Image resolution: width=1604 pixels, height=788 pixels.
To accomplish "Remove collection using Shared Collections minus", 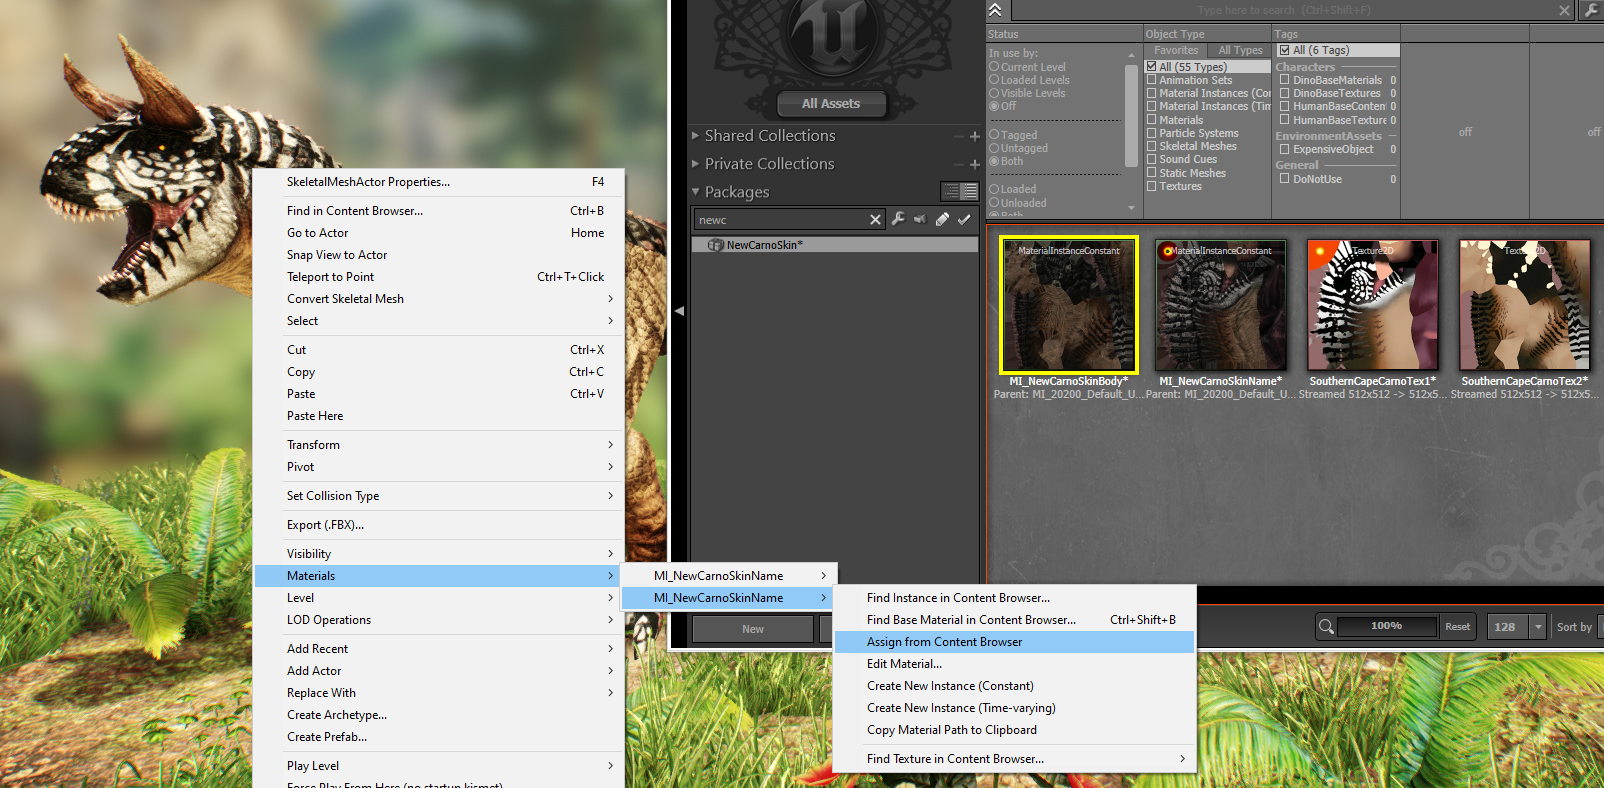I will (x=959, y=136).
